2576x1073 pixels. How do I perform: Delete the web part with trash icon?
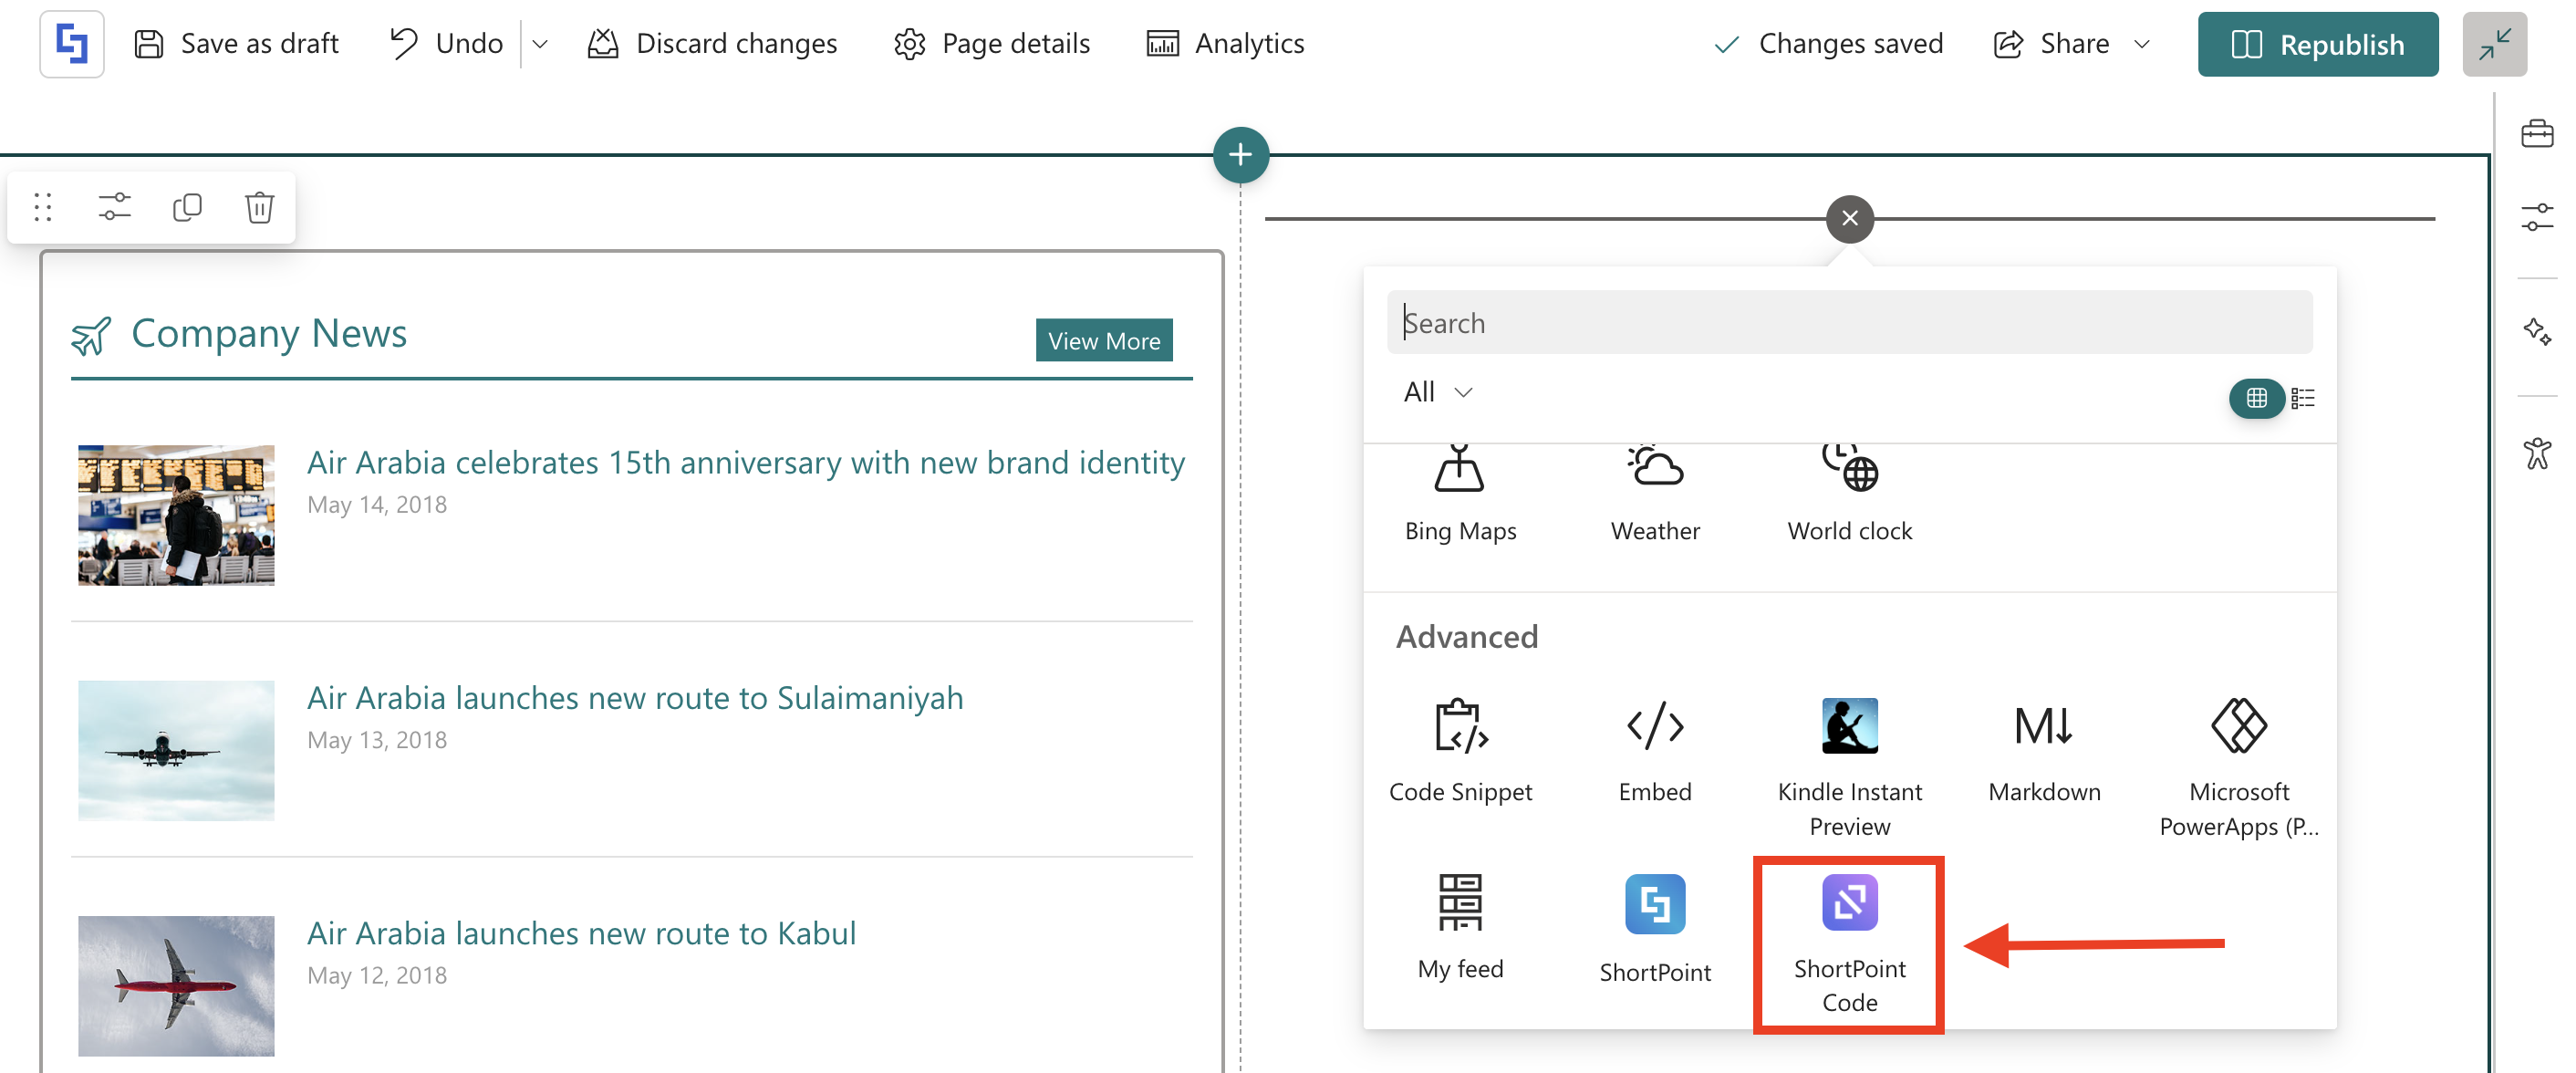259,207
